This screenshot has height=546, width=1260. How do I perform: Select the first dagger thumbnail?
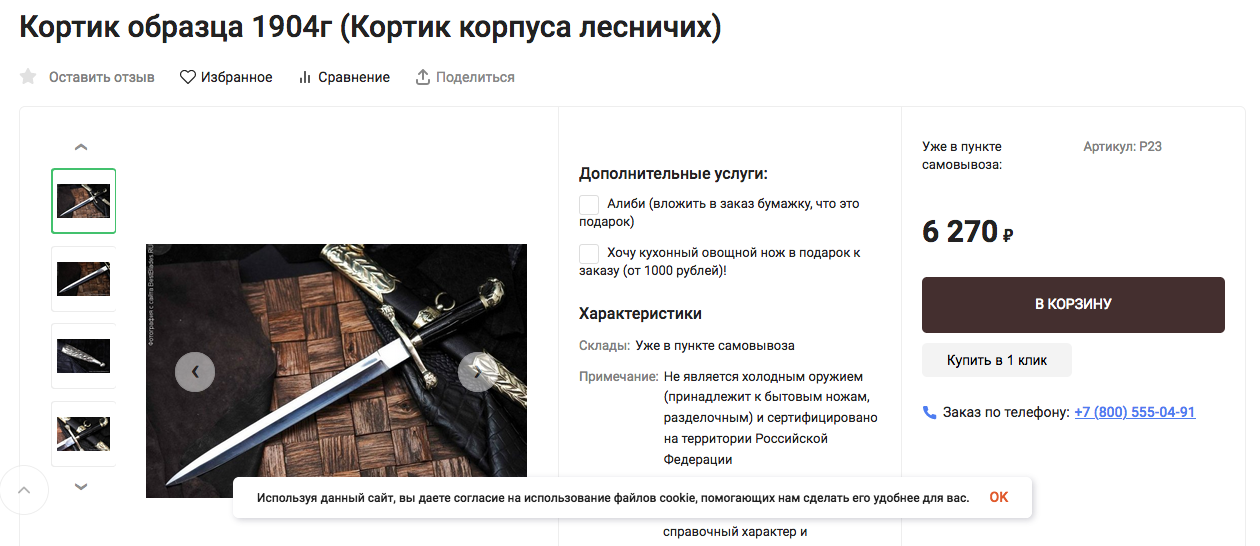point(83,201)
